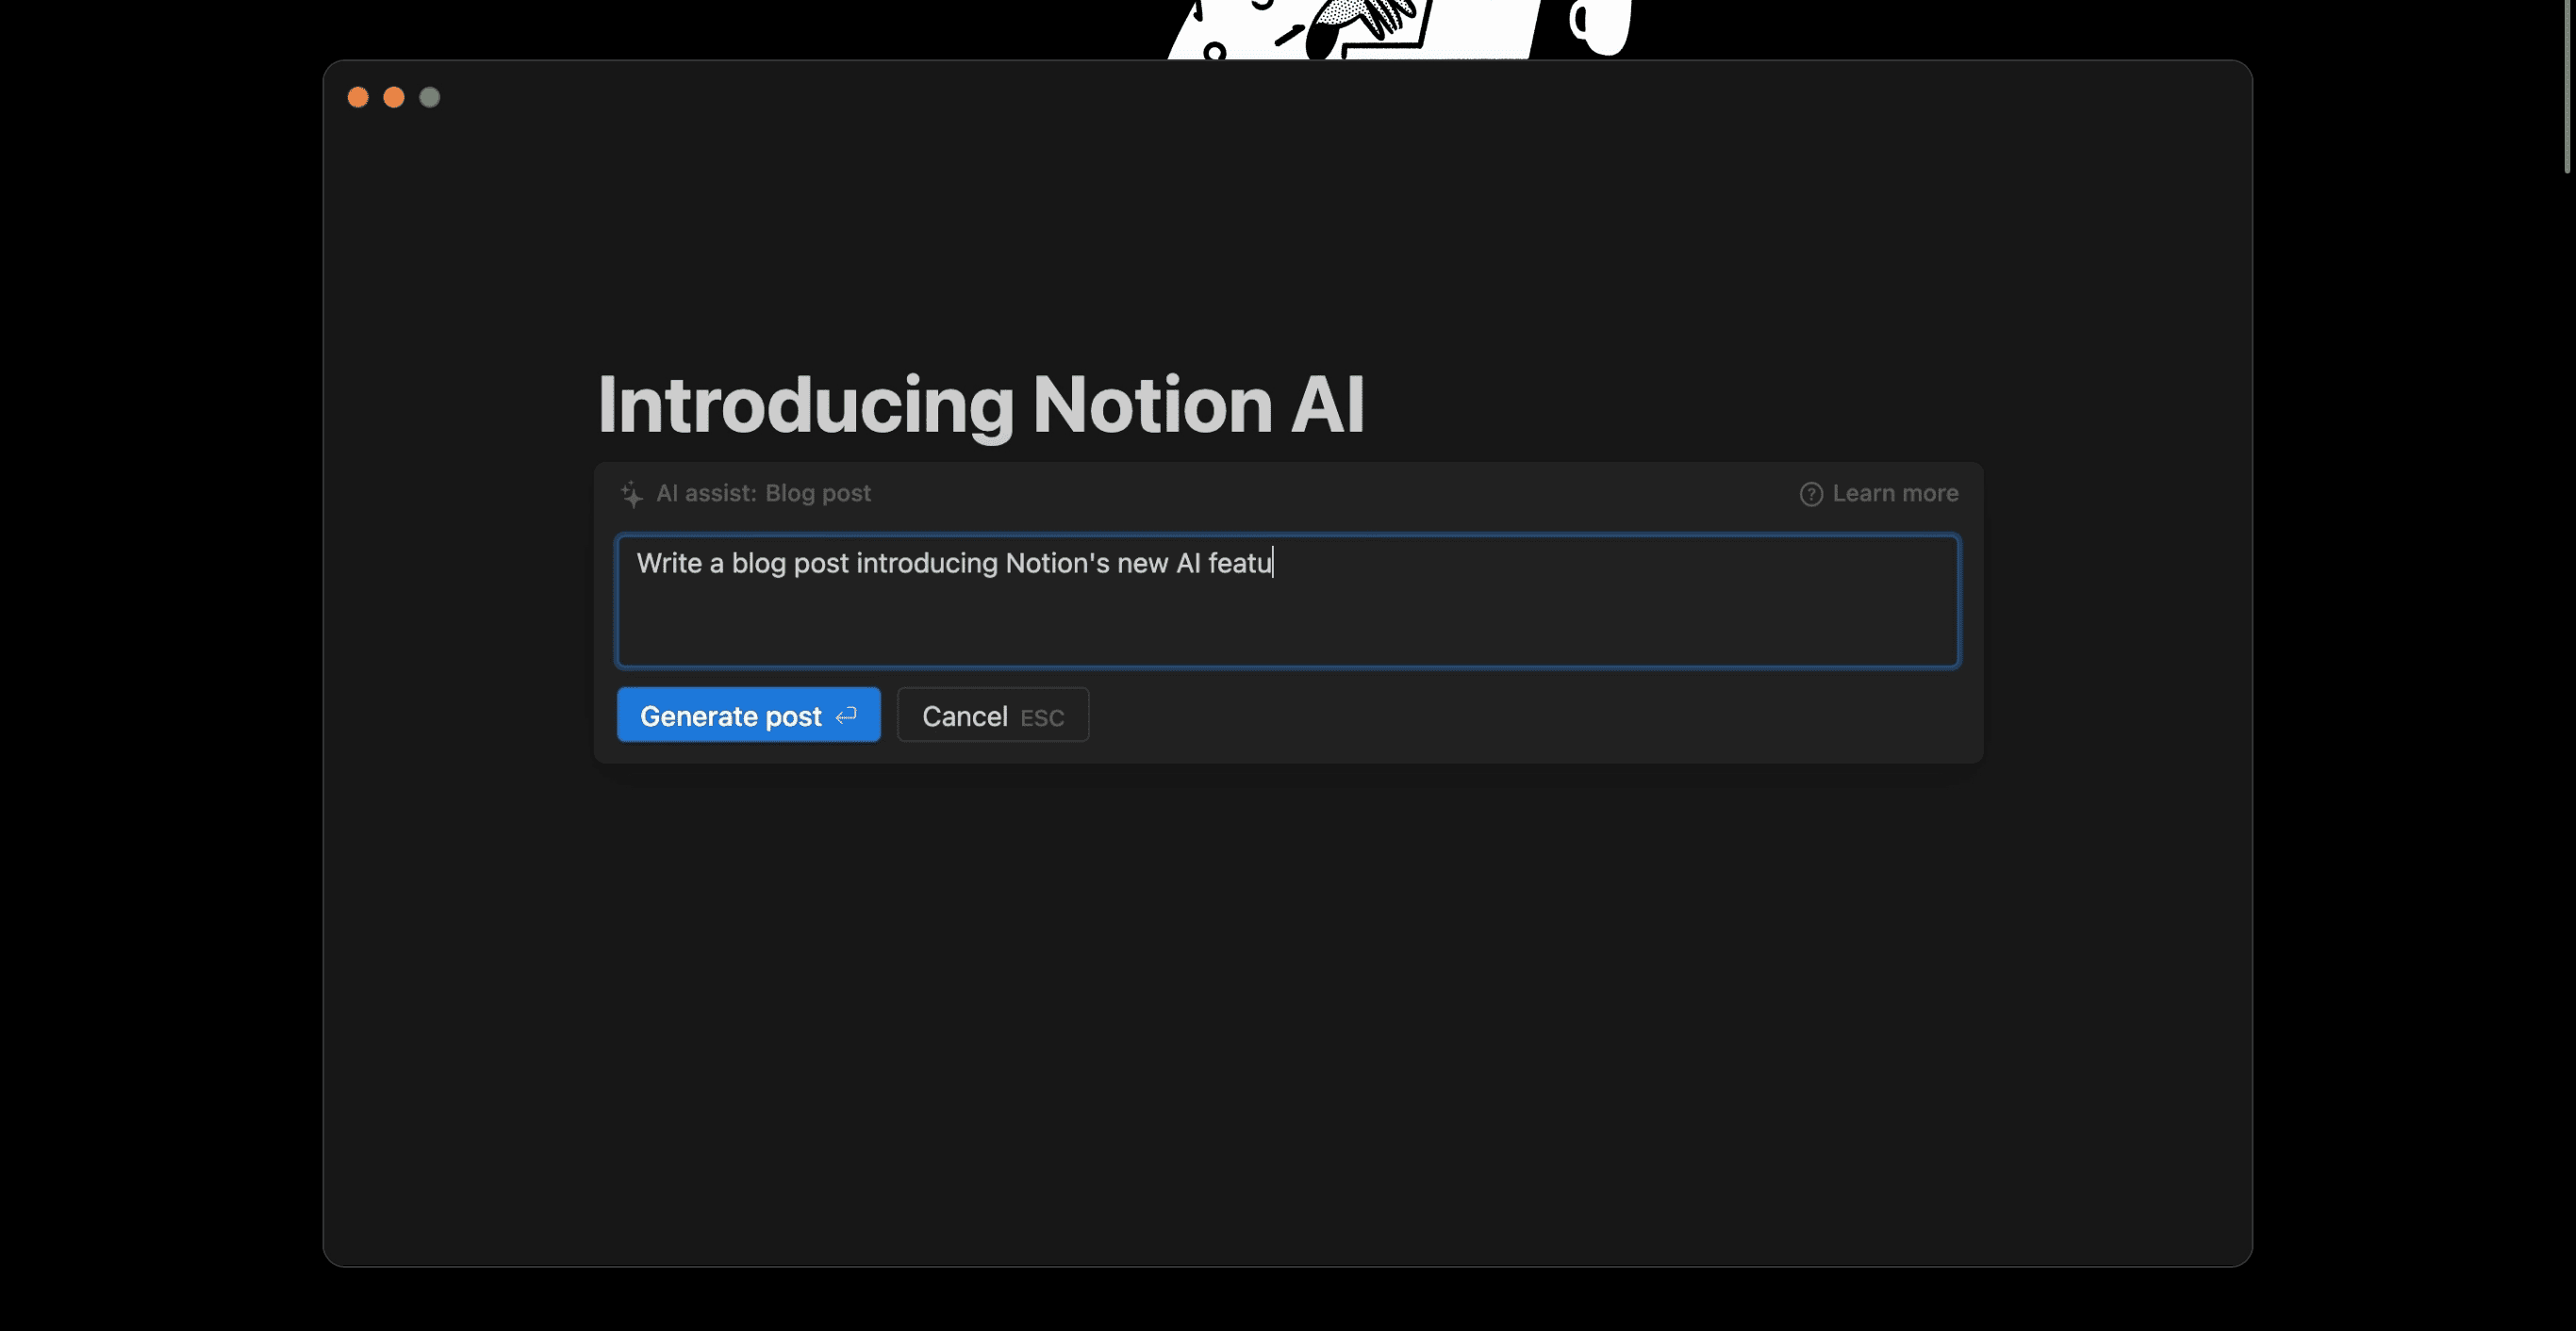Click the AI assist: Blog post label
Viewport: 2576px width, 1331px height.
click(x=763, y=493)
